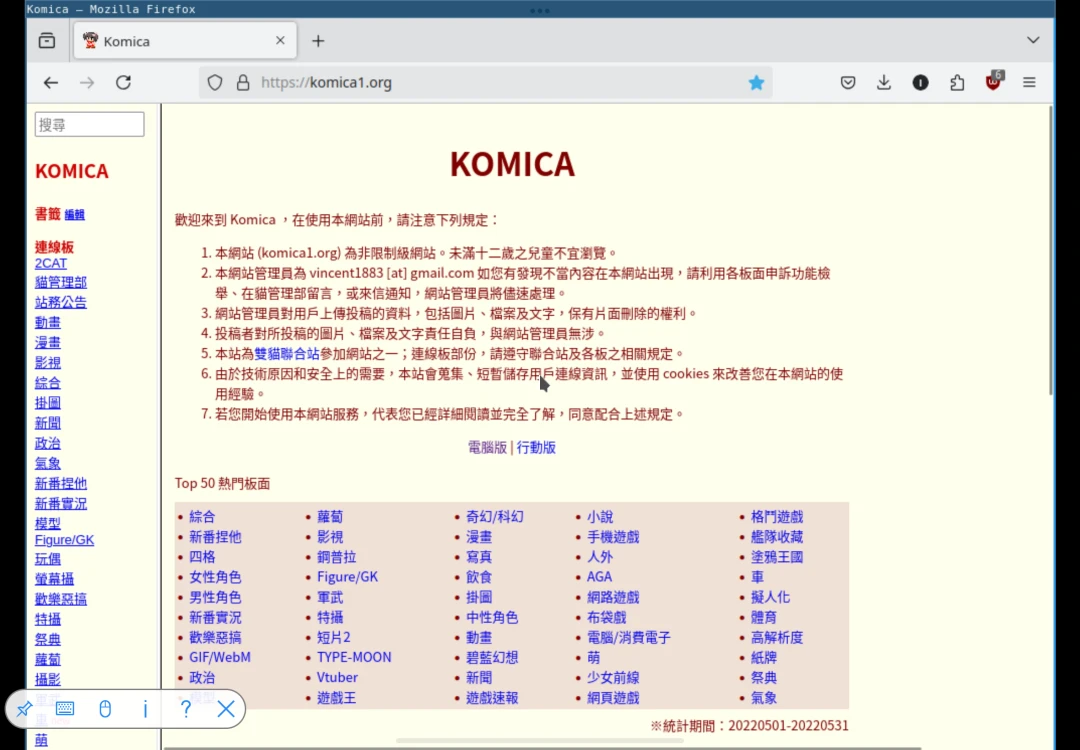1080x750 pixels.
Task: Open the TYPE-MOON board link
Action: (x=354, y=657)
